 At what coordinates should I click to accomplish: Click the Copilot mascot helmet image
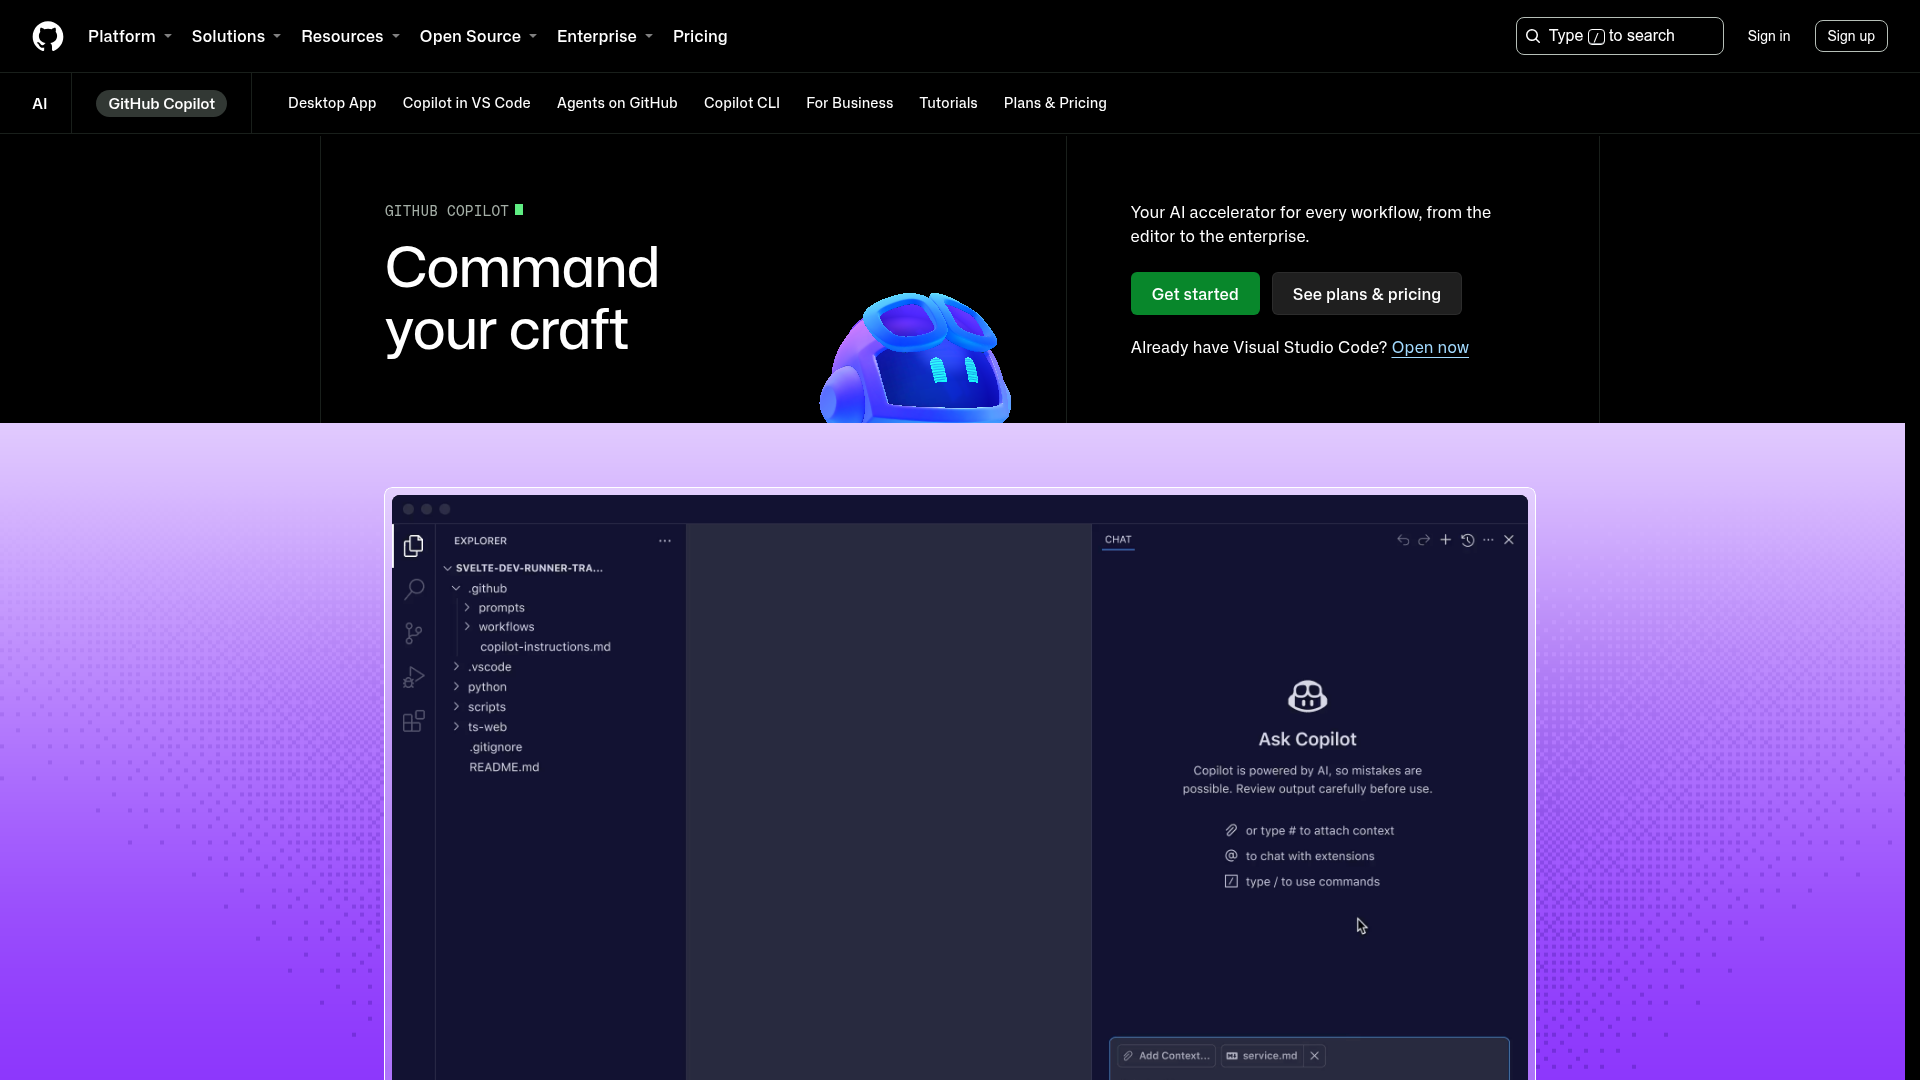(915, 357)
